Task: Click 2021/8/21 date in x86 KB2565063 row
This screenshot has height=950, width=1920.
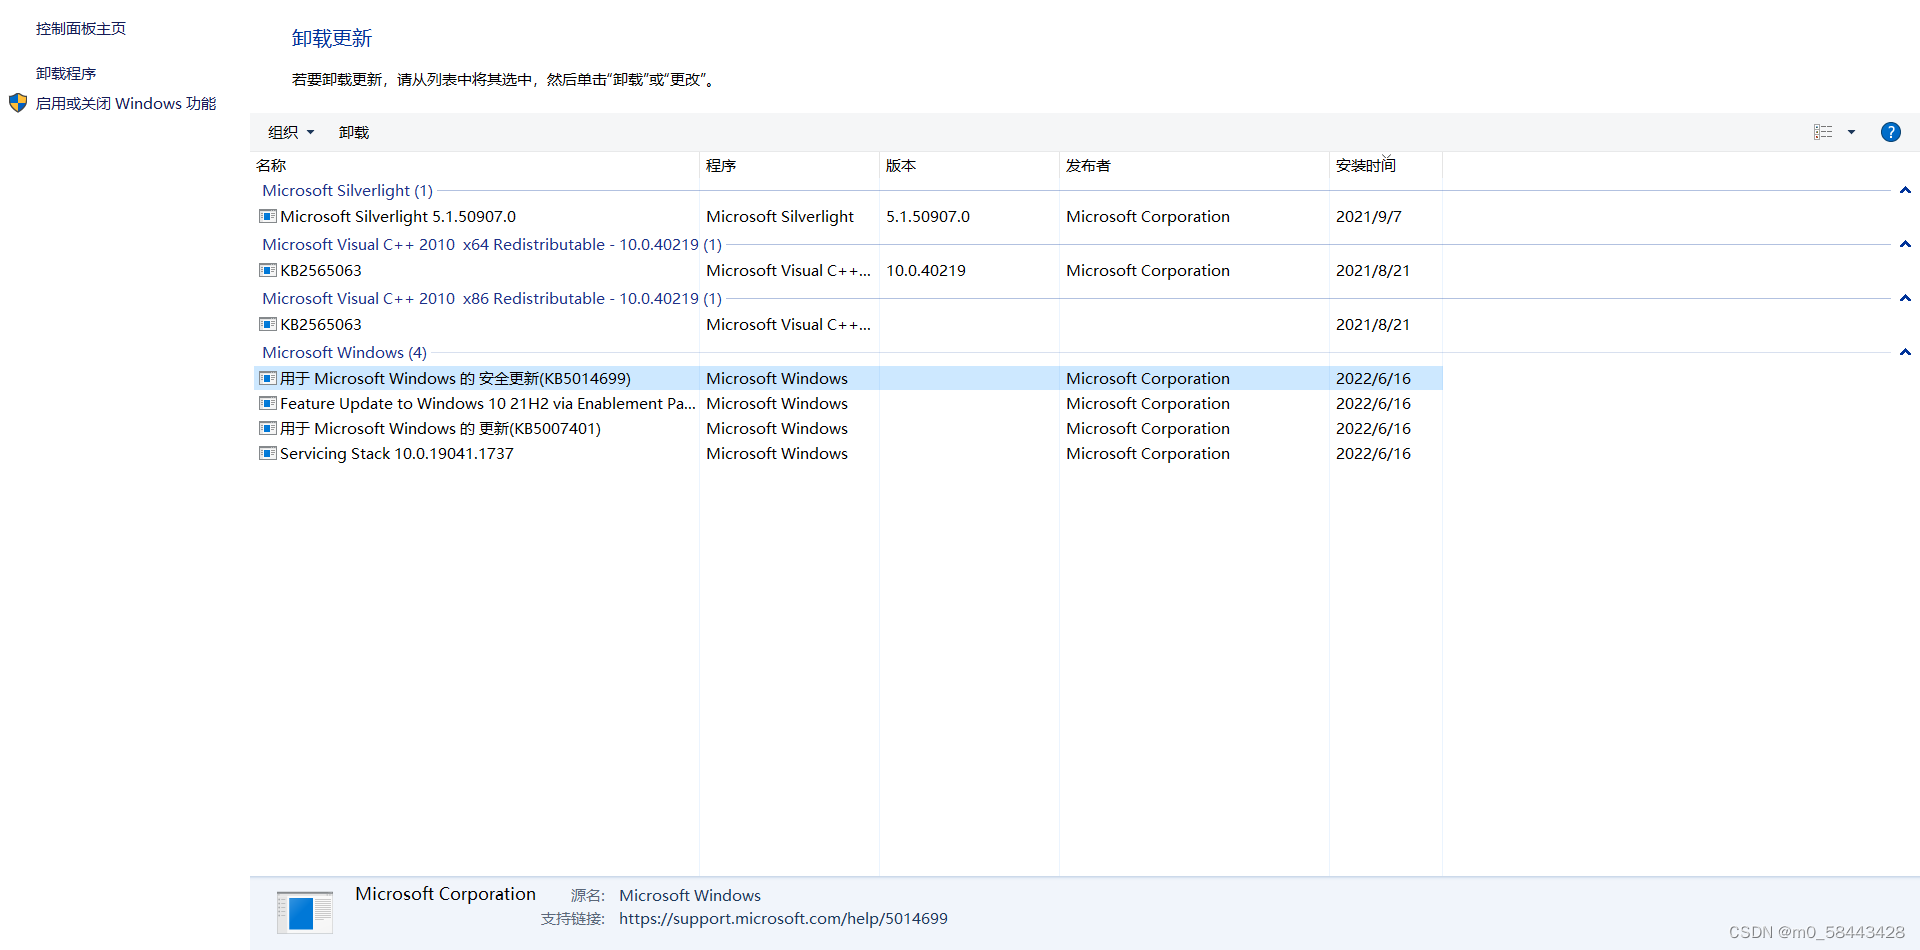Action: point(1373,324)
